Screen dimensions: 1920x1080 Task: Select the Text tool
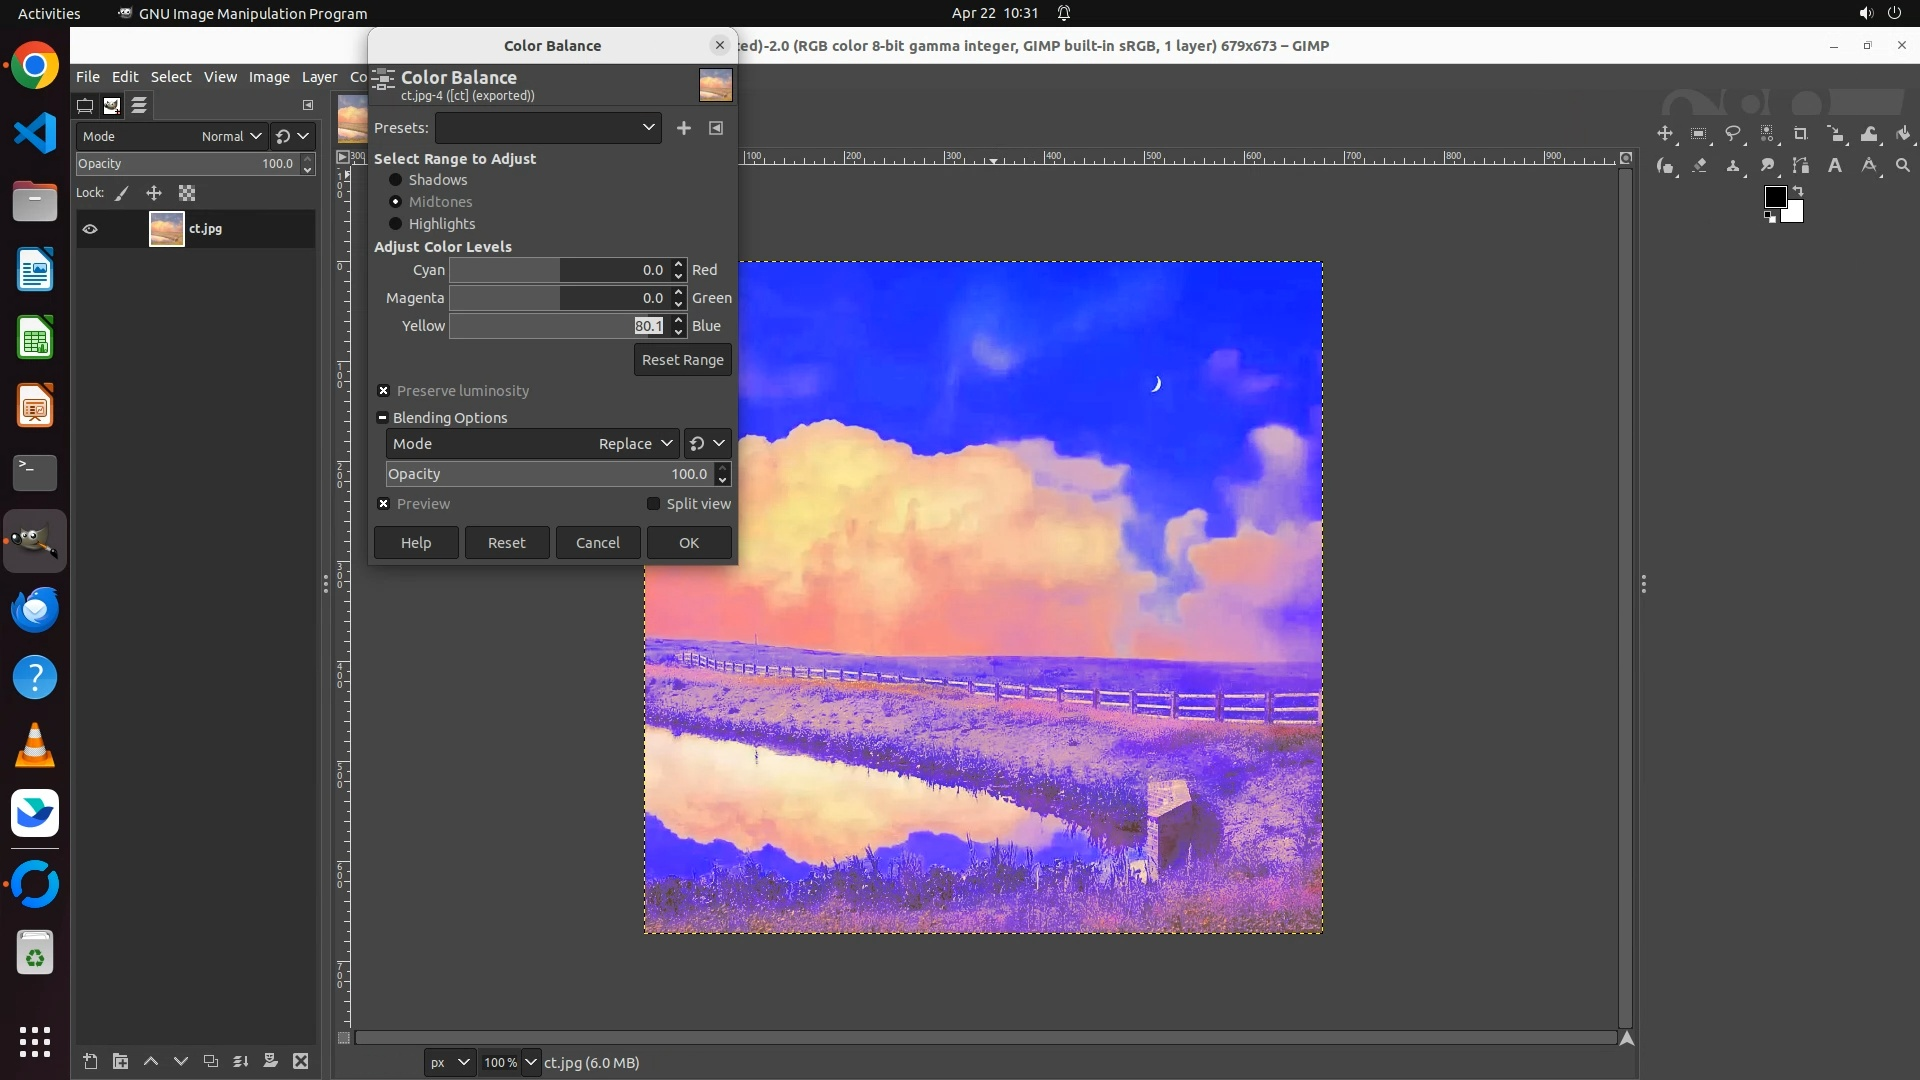(1835, 165)
